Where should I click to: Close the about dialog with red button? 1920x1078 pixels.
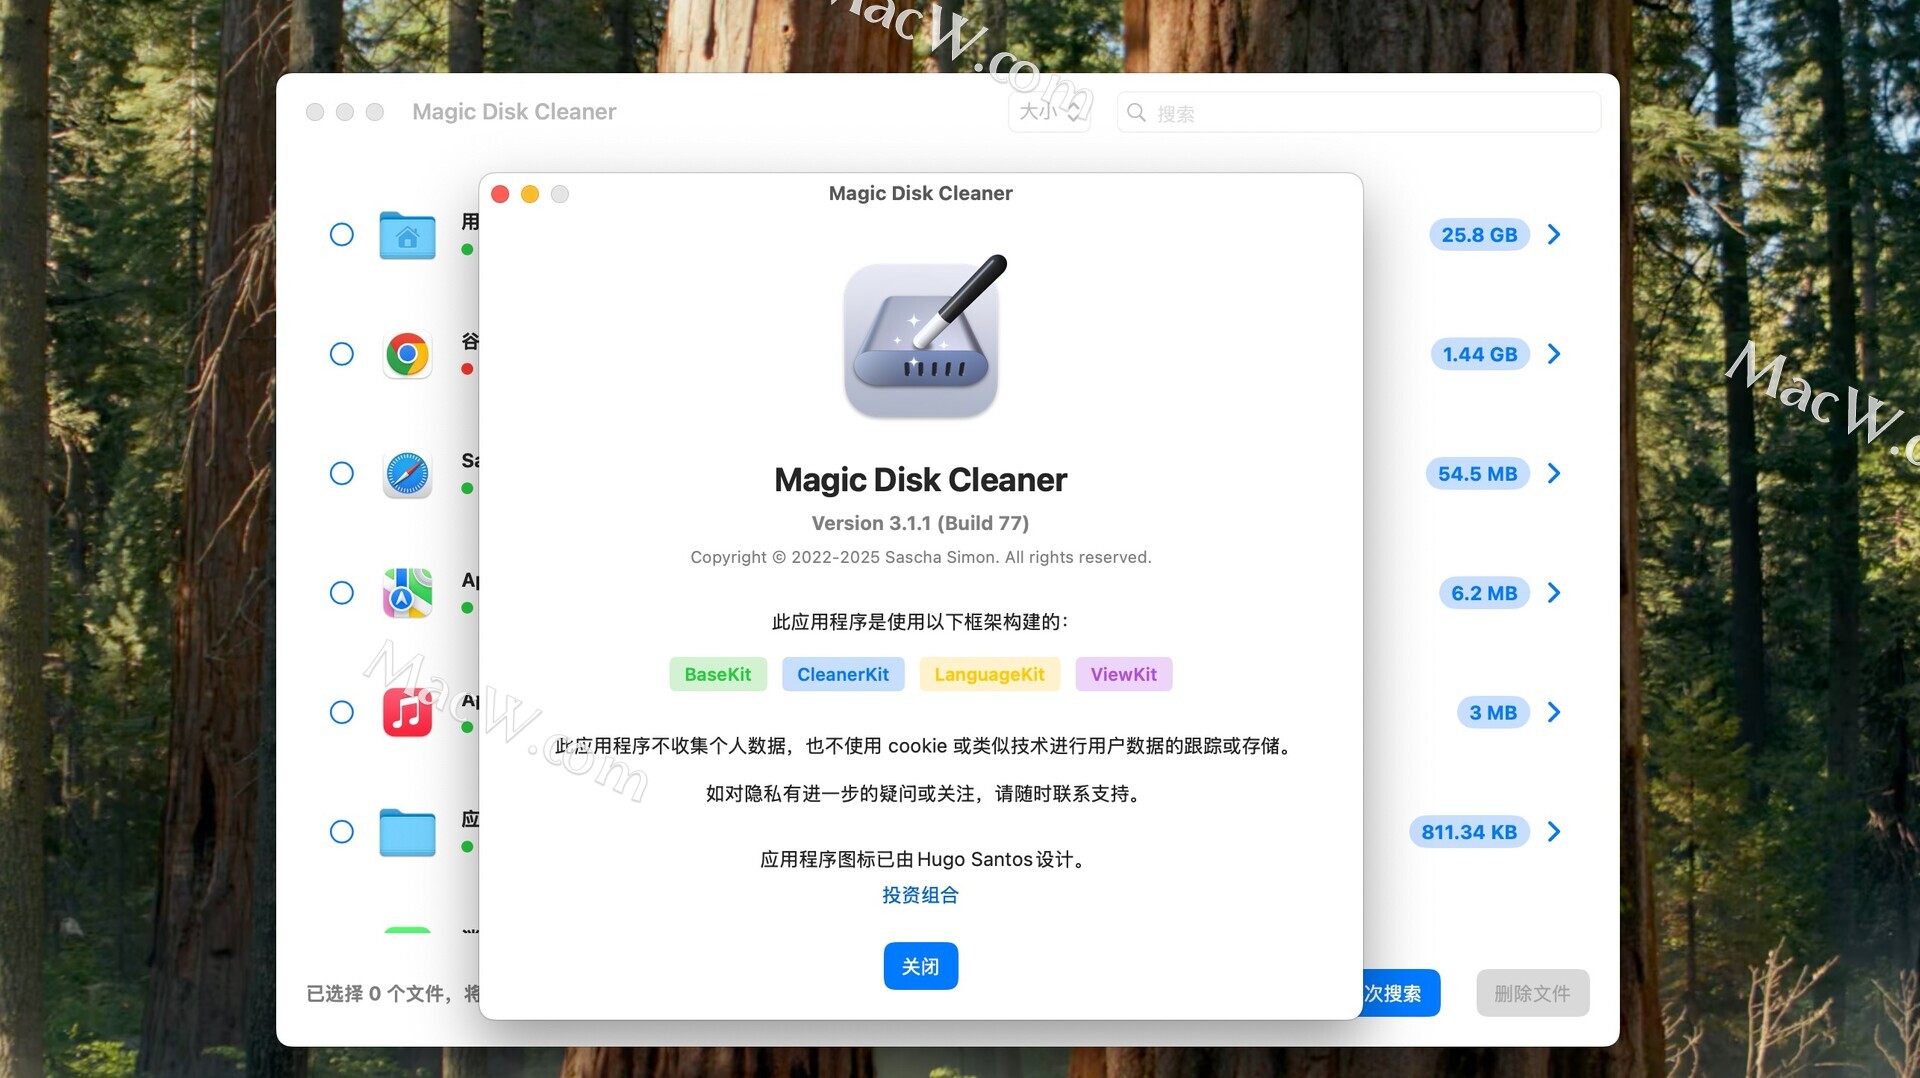point(501,194)
